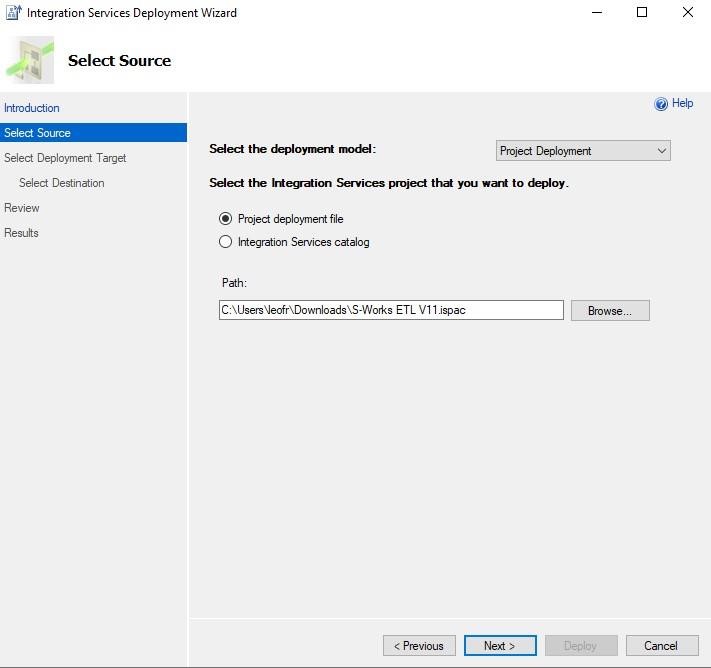Select the Select Source step in sidebar
Image resolution: width=711 pixels, height=668 pixels.
click(x=93, y=132)
